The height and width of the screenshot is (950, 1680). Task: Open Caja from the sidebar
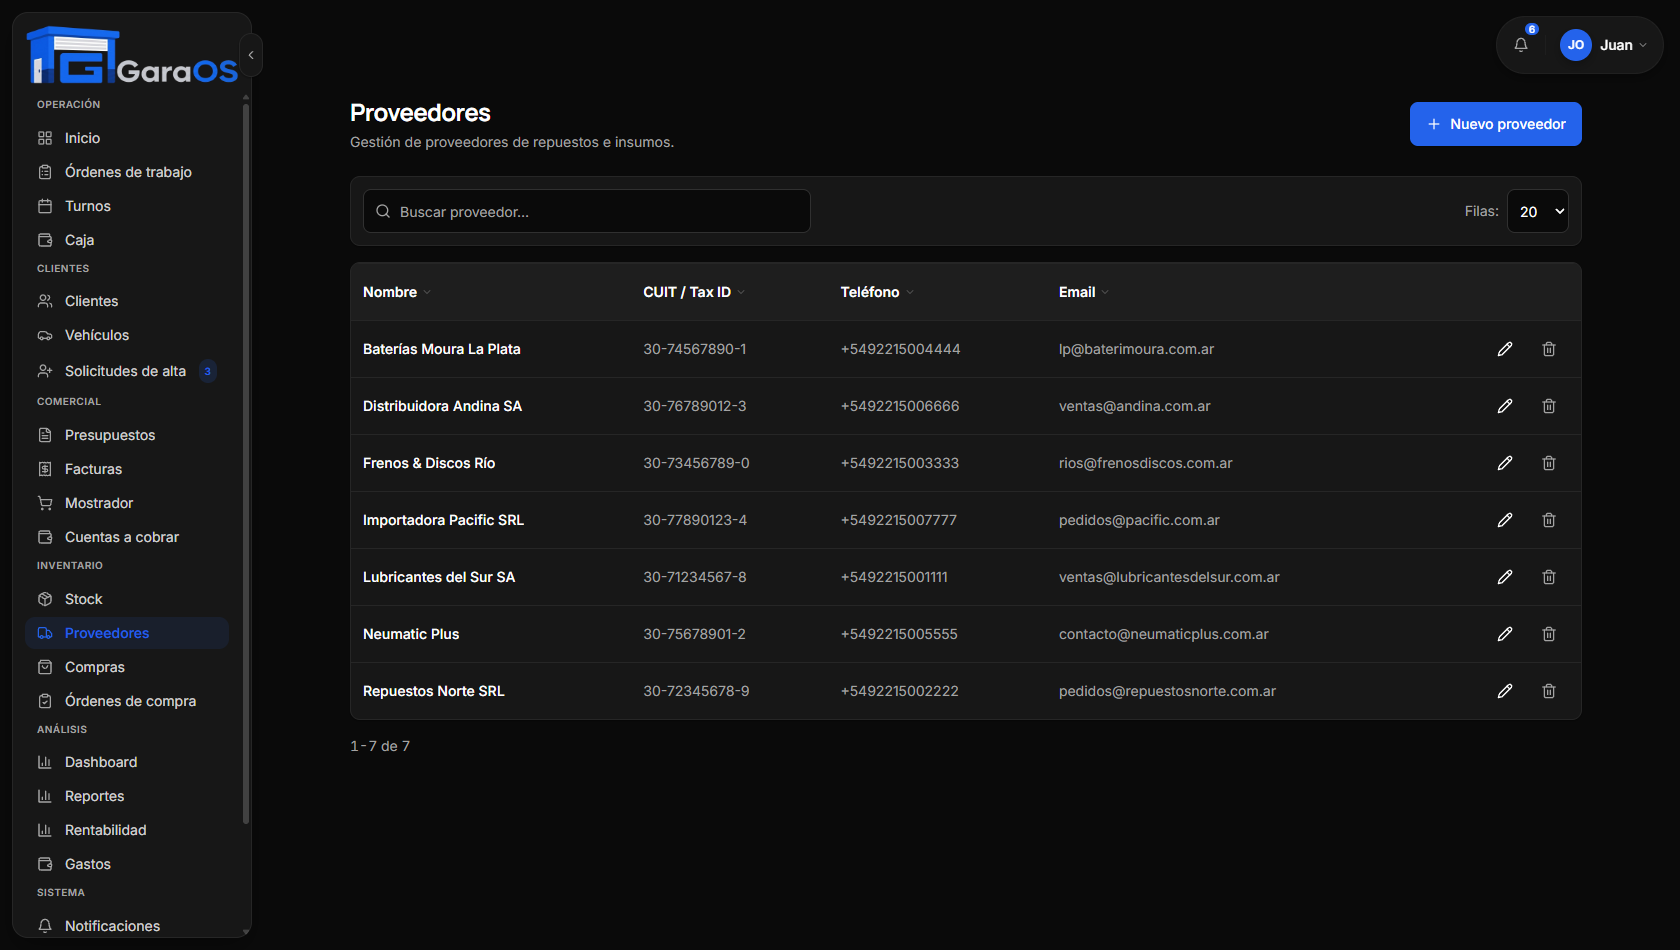coord(127,240)
